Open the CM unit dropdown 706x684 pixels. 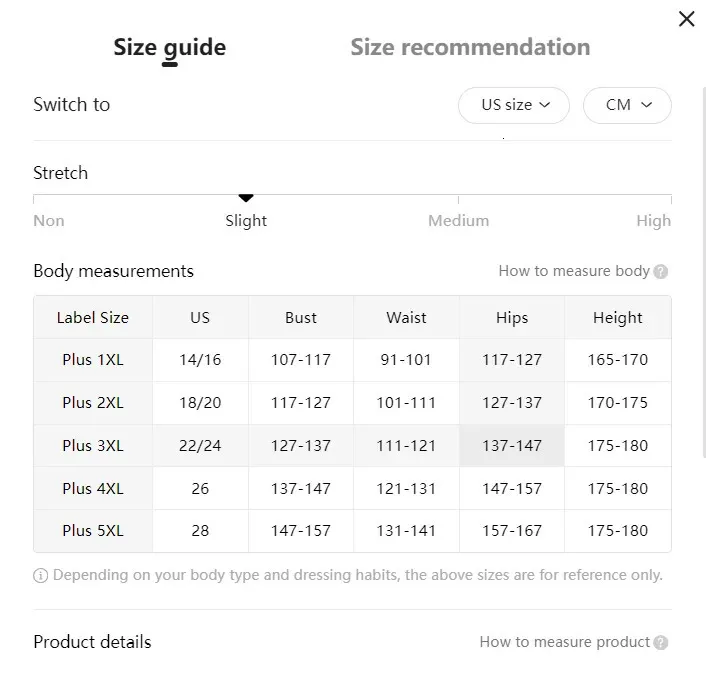point(627,105)
